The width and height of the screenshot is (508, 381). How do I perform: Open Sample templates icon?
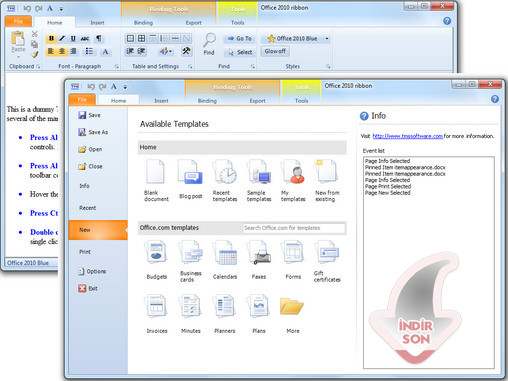[259, 180]
